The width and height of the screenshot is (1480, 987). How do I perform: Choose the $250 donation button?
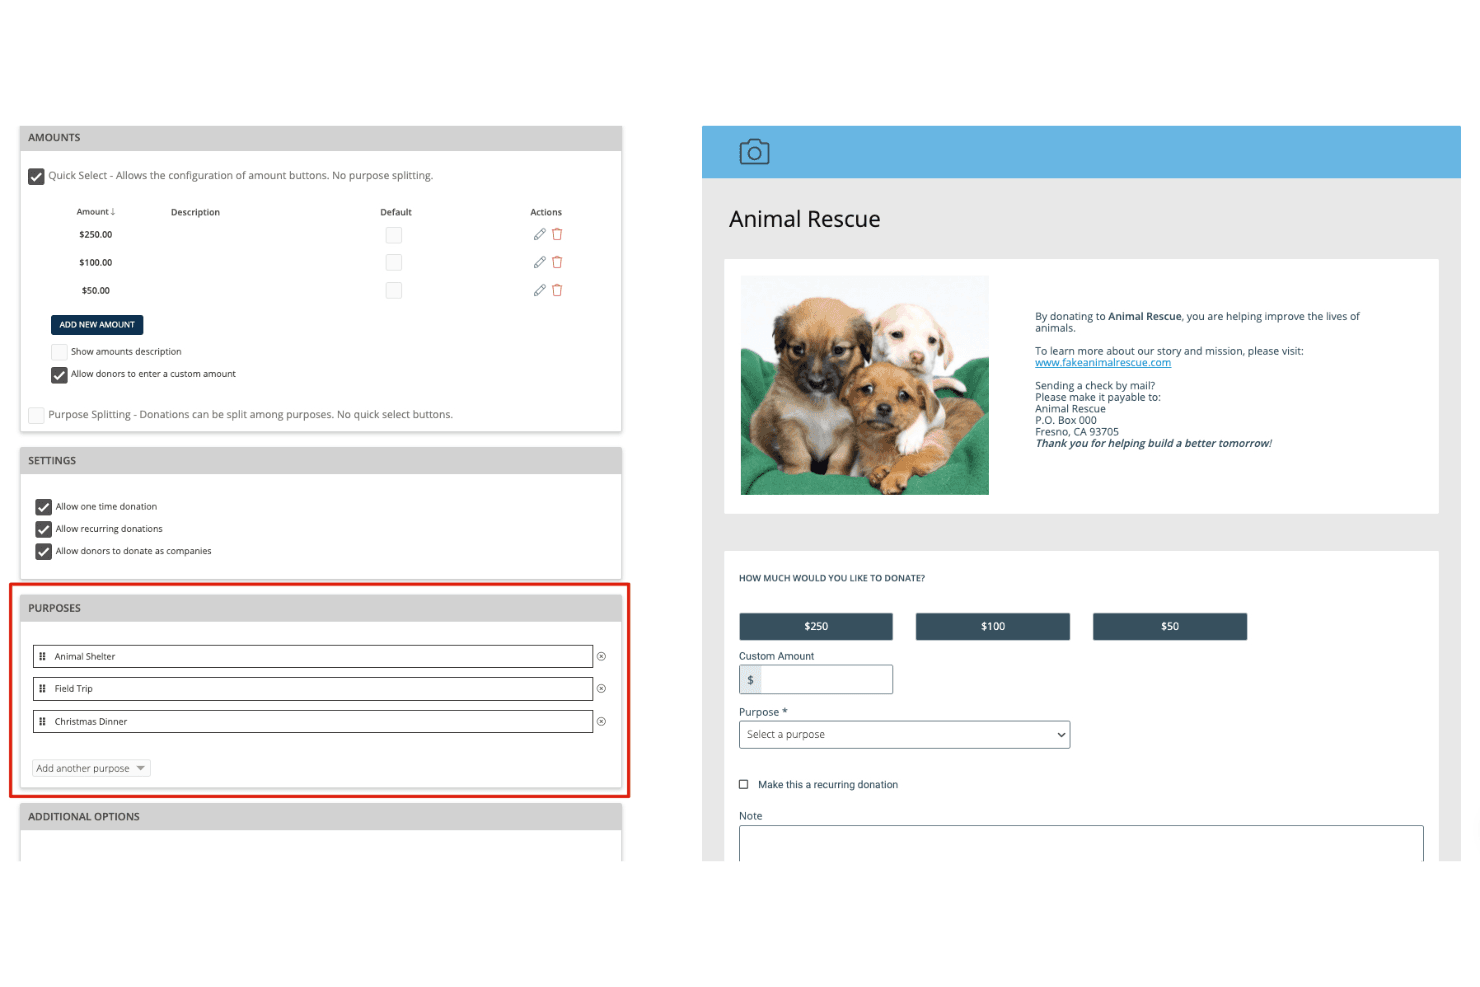(x=816, y=627)
